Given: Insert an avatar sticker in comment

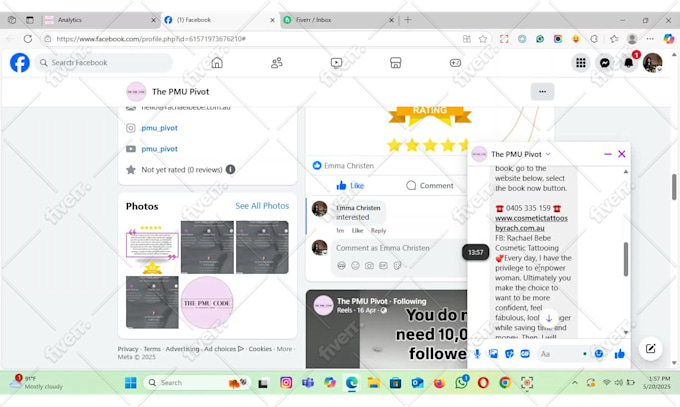Looking at the screenshot, I should pyautogui.click(x=341, y=266).
